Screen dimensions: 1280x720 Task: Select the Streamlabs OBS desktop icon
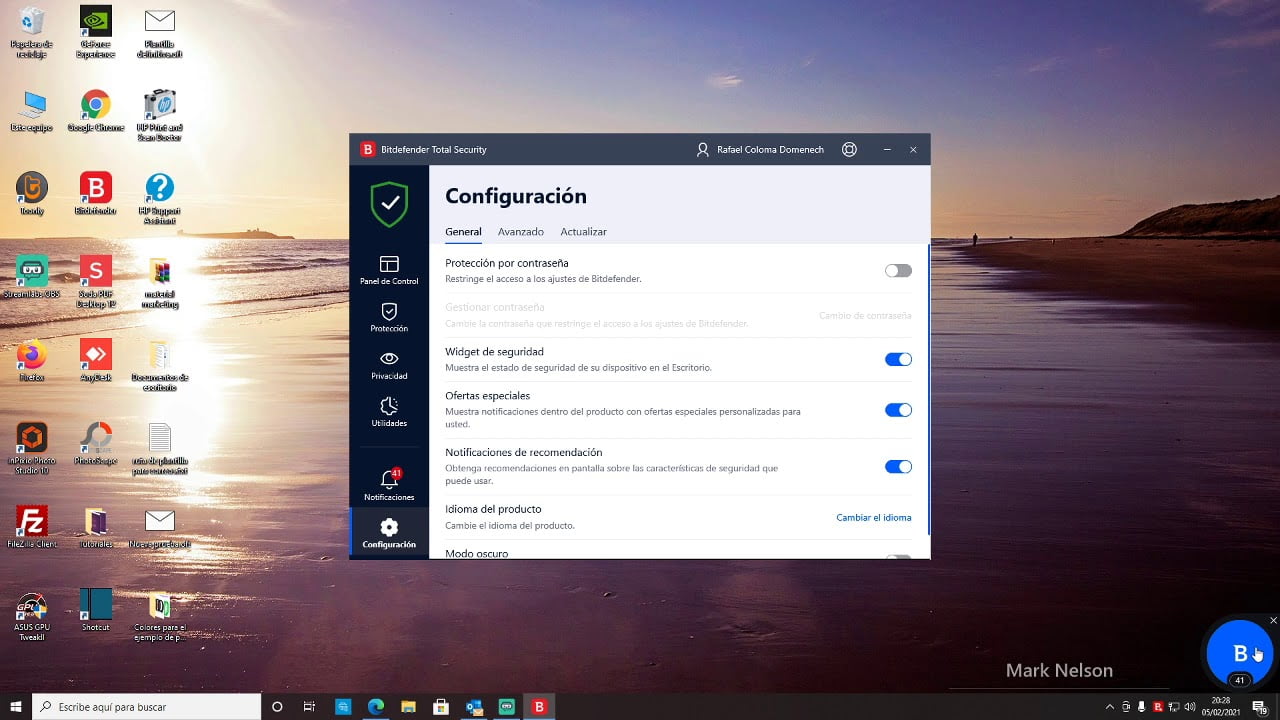click(x=31, y=277)
